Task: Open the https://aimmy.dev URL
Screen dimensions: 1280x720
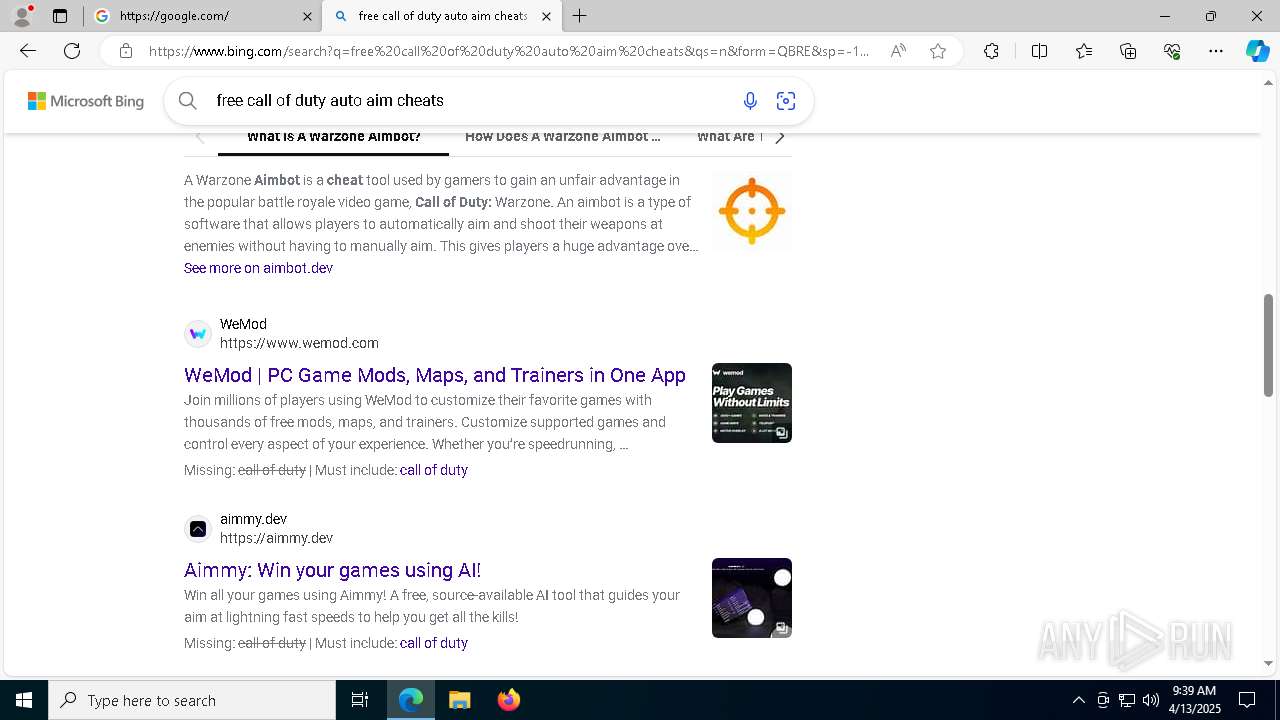Action: tap(276, 538)
